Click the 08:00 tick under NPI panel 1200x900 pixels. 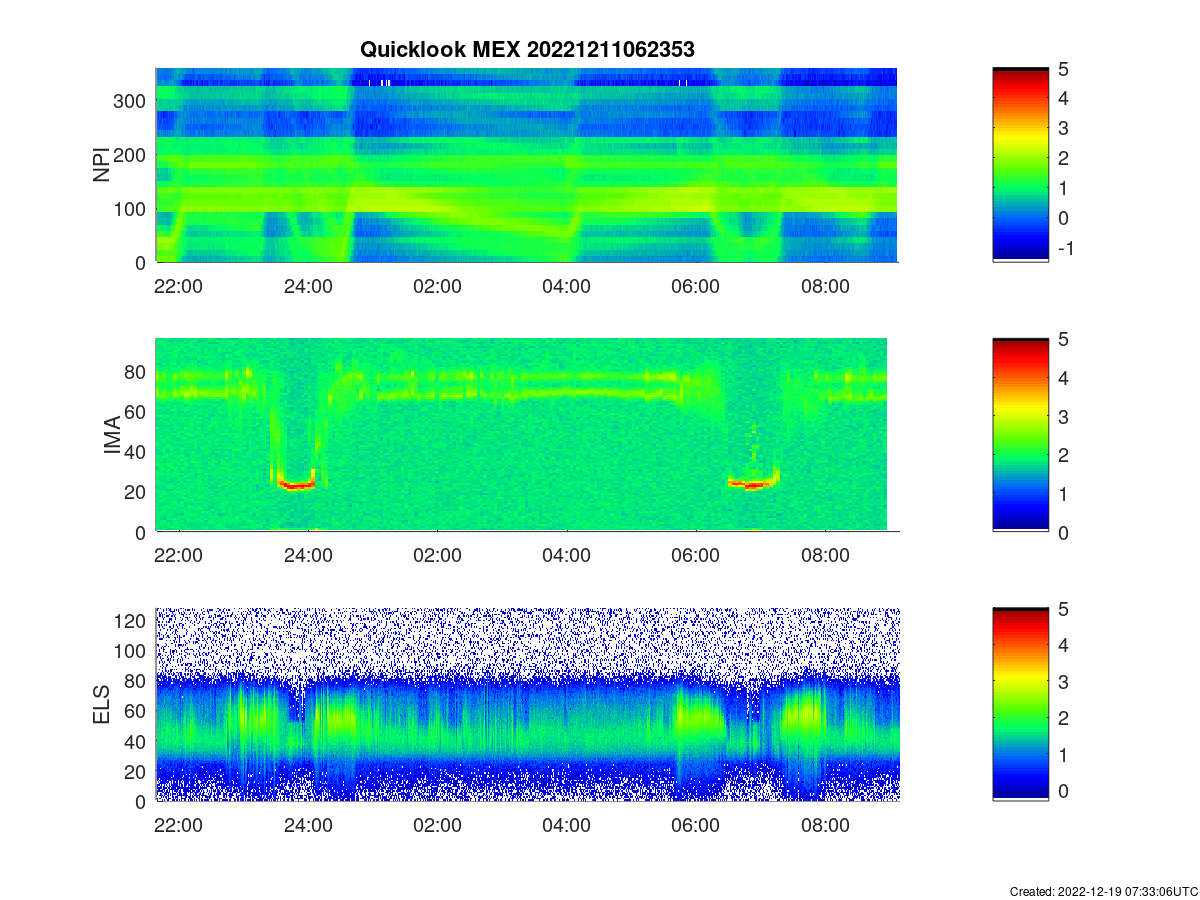(825, 286)
